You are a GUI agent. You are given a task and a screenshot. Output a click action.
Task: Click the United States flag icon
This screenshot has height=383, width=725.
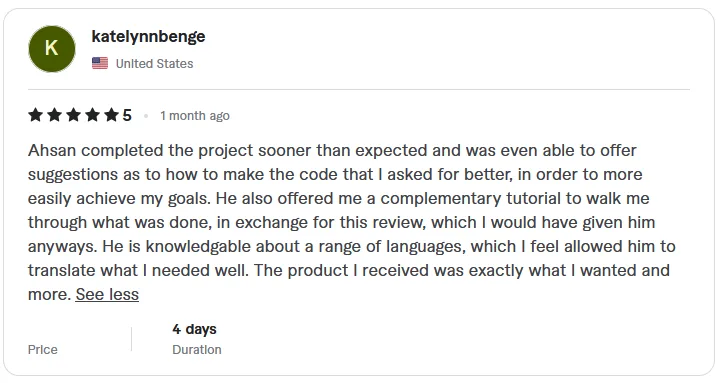click(x=100, y=63)
